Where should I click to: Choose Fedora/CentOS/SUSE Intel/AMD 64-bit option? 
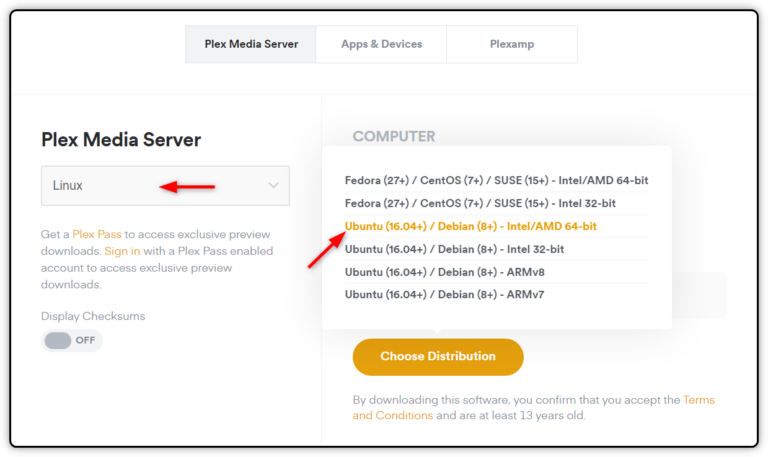tap(496, 180)
